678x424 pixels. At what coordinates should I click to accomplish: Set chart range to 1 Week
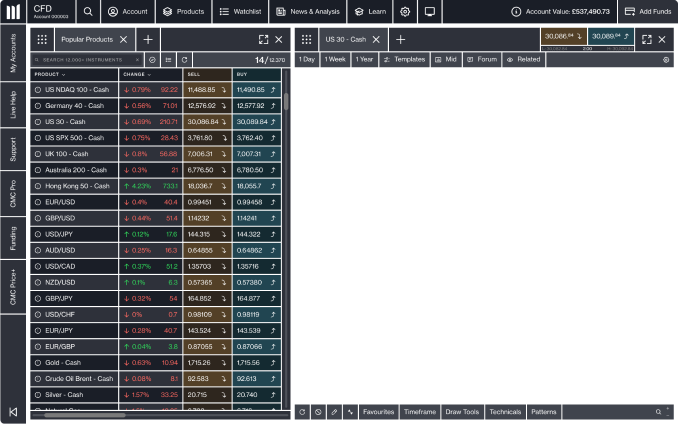point(335,60)
